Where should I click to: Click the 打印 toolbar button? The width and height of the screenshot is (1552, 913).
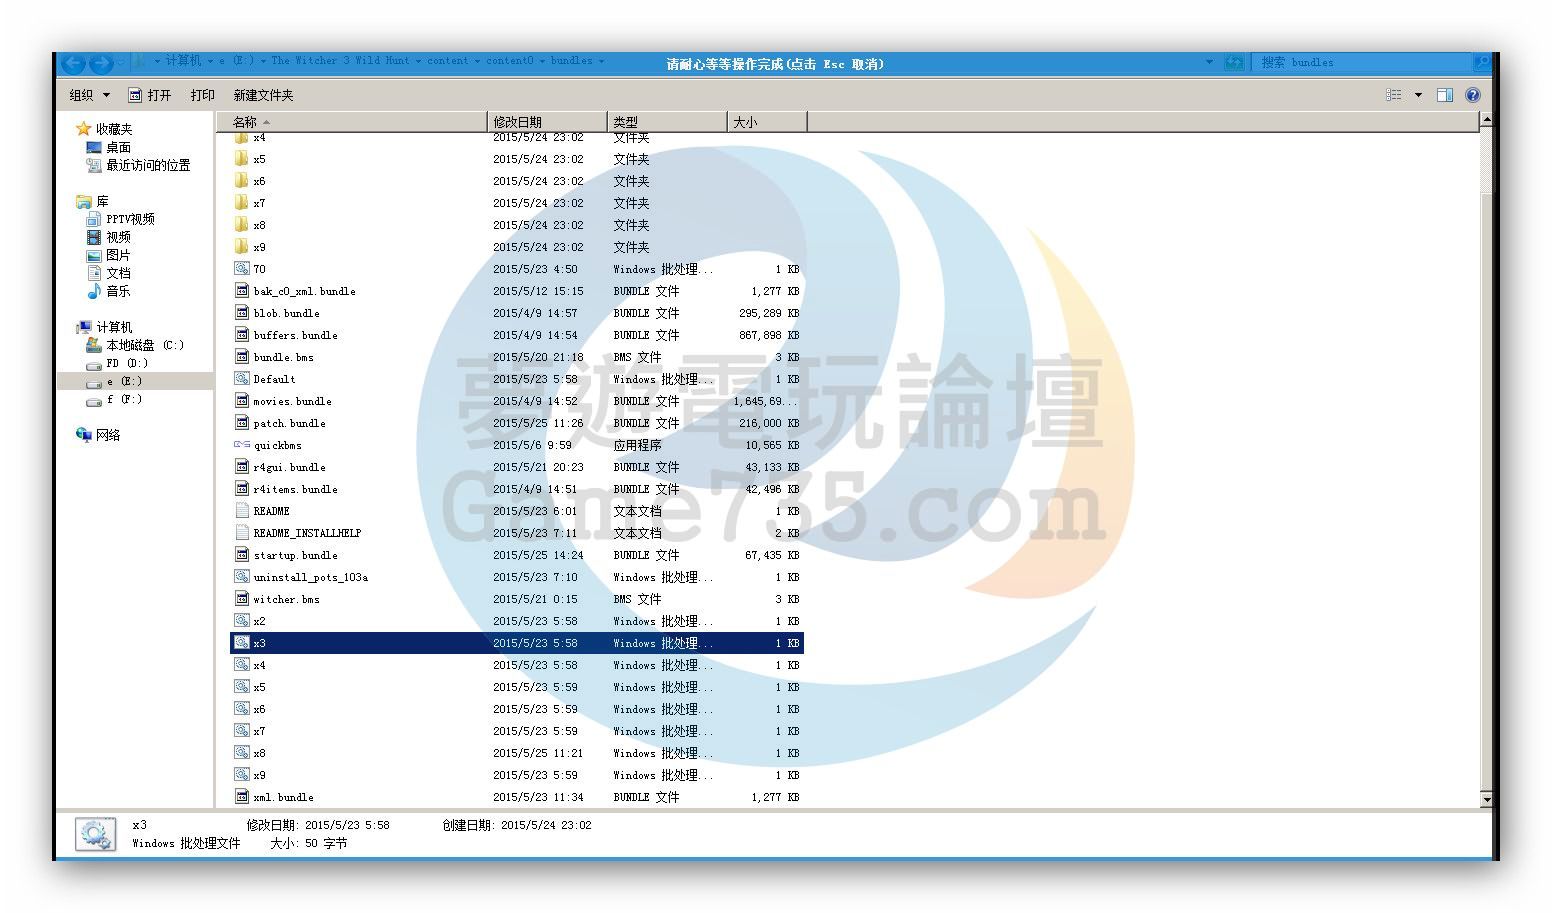(202, 95)
